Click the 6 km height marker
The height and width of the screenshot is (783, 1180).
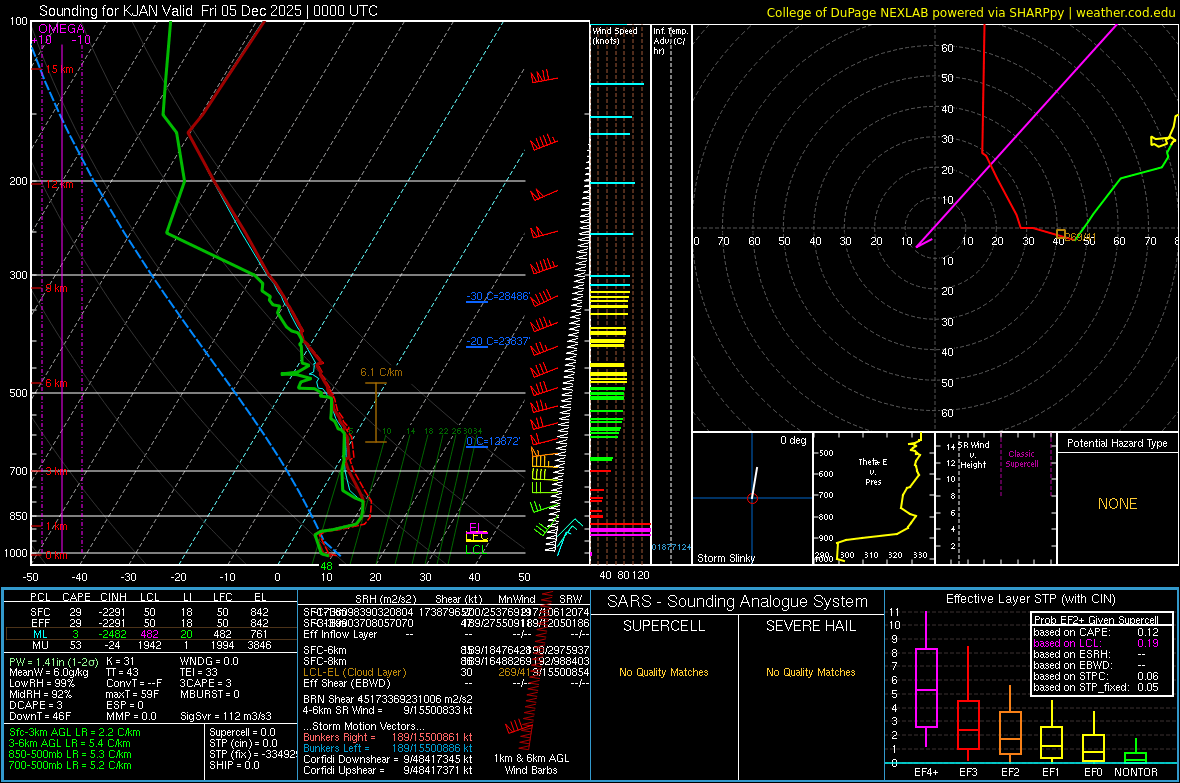[56, 383]
